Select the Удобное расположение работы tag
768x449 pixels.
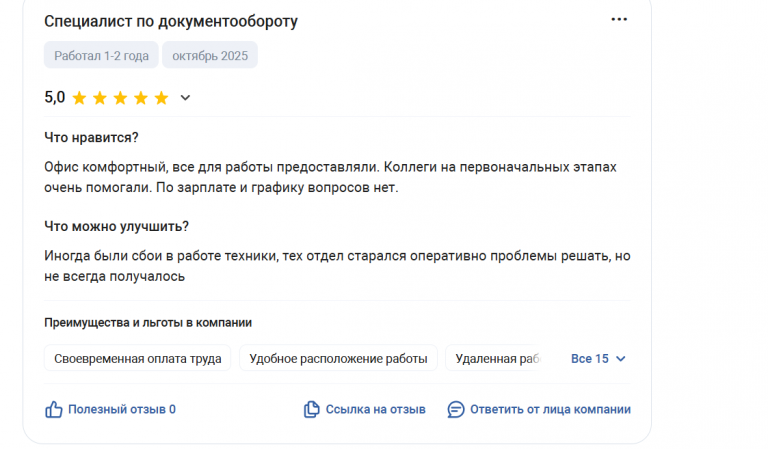(338, 358)
